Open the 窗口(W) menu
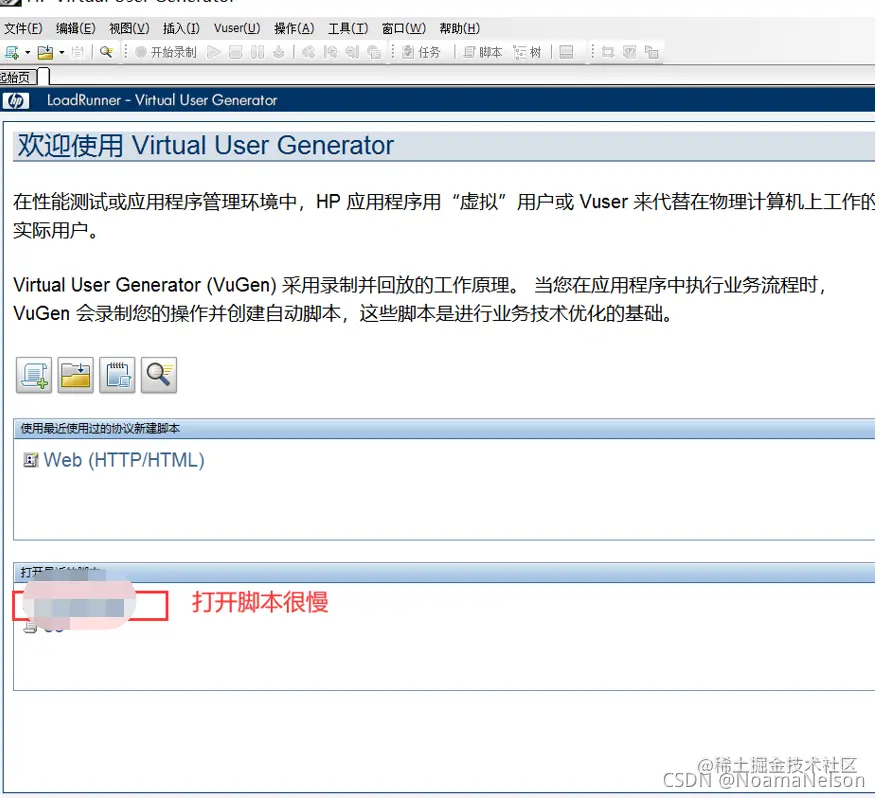The width and height of the screenshot is (880, 798). click(x=404, y=29)
